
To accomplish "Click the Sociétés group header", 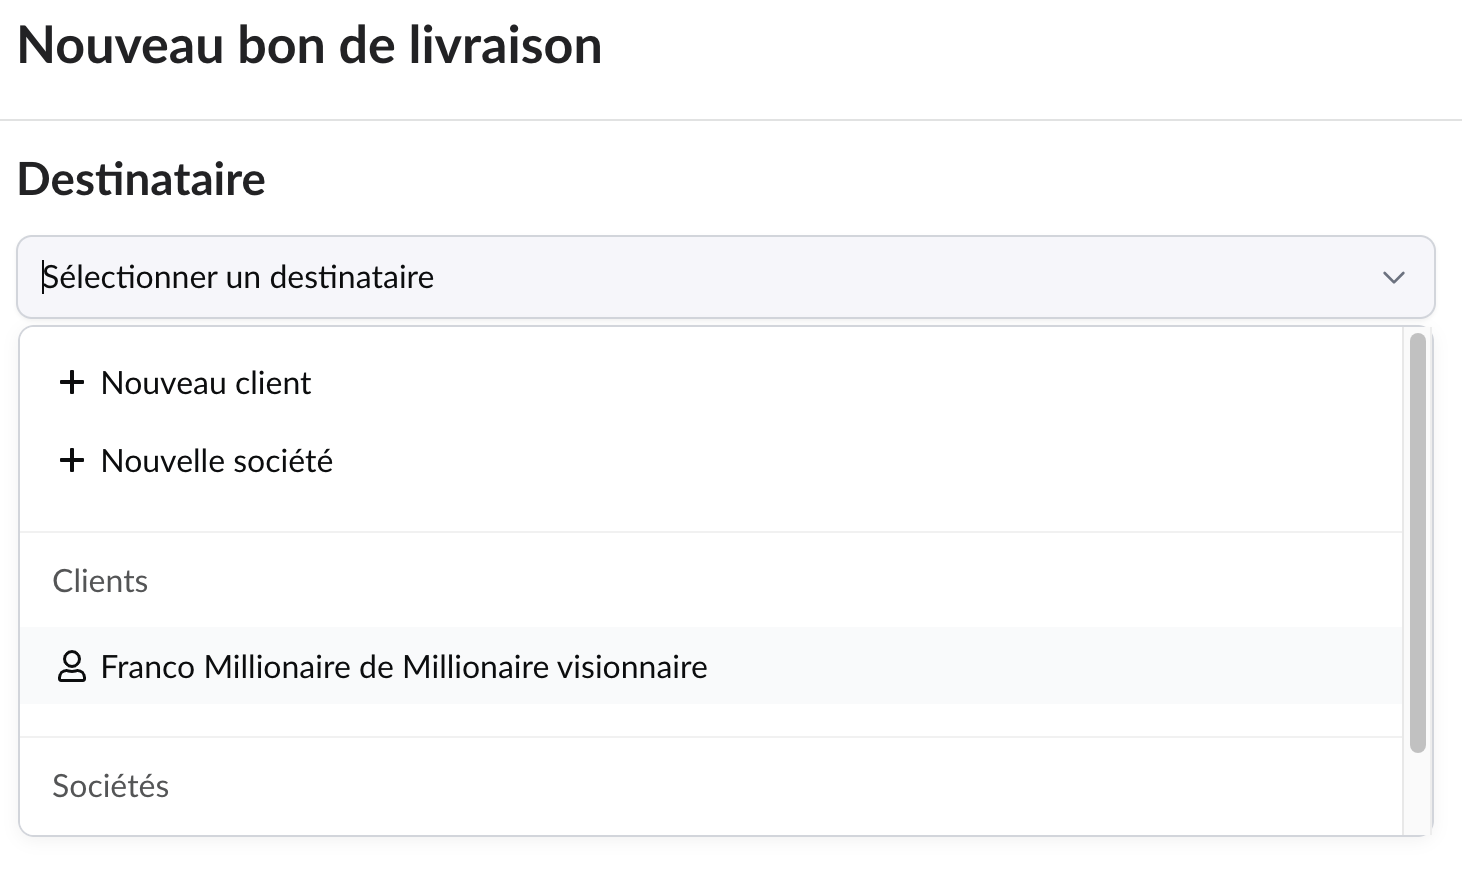I will (x=110, y=786).
